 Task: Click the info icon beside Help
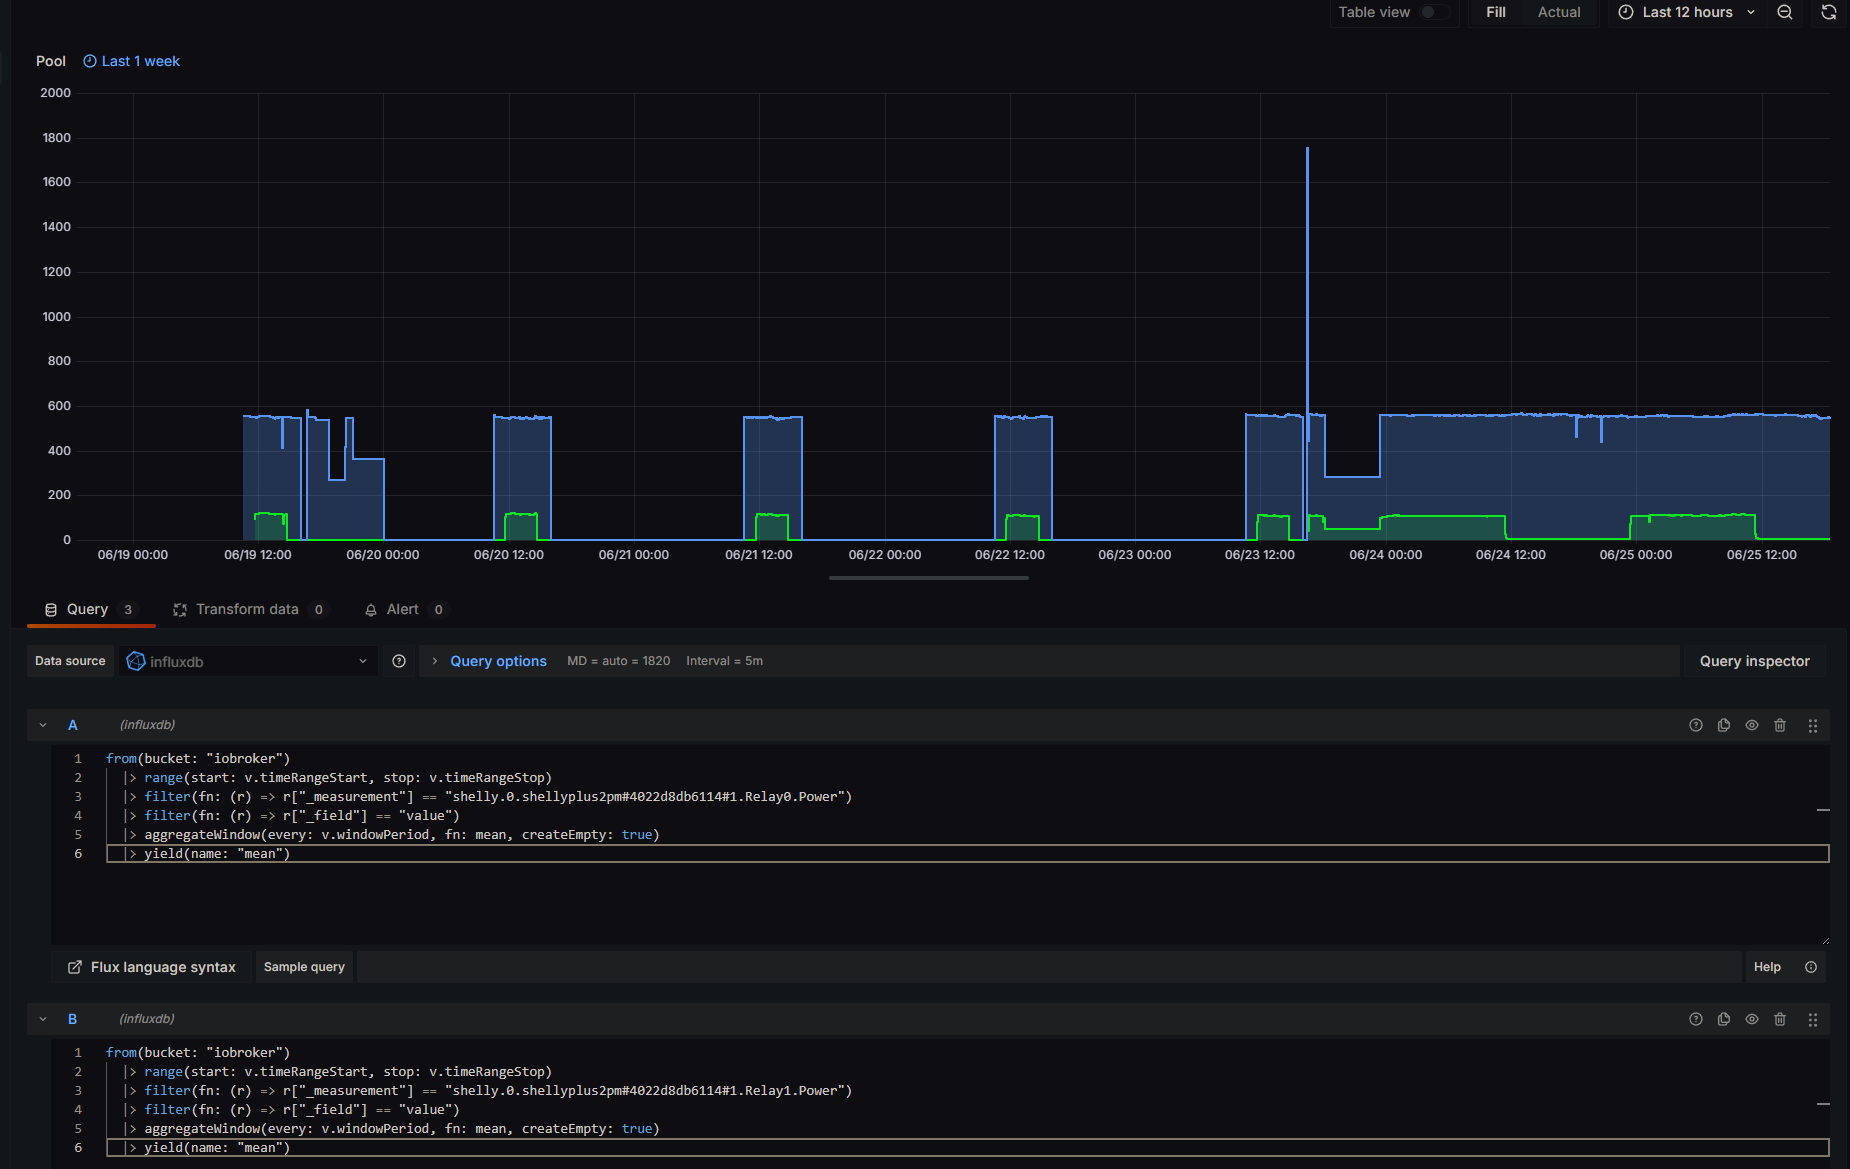[1811, 967]
